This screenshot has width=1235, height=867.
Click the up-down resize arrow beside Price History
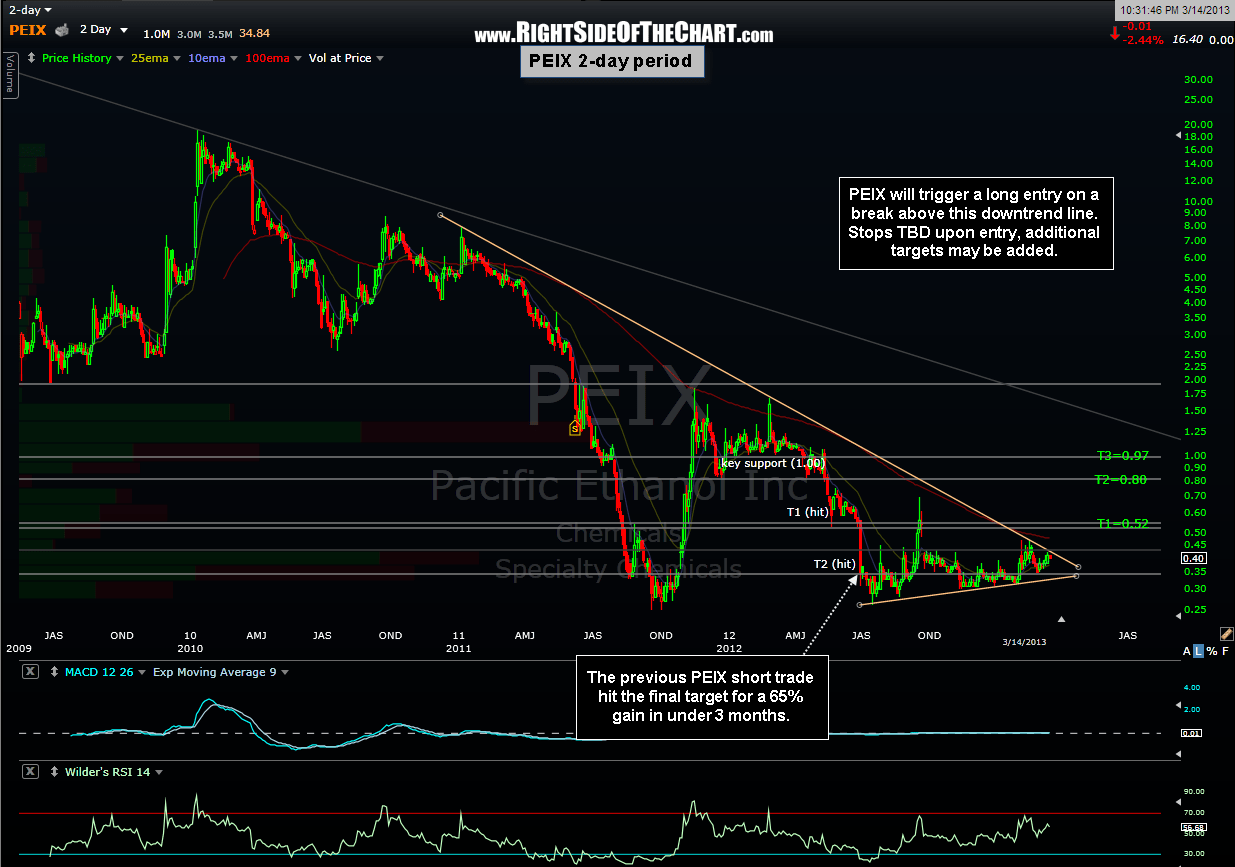pyautogui.click(x=31, y=58)
